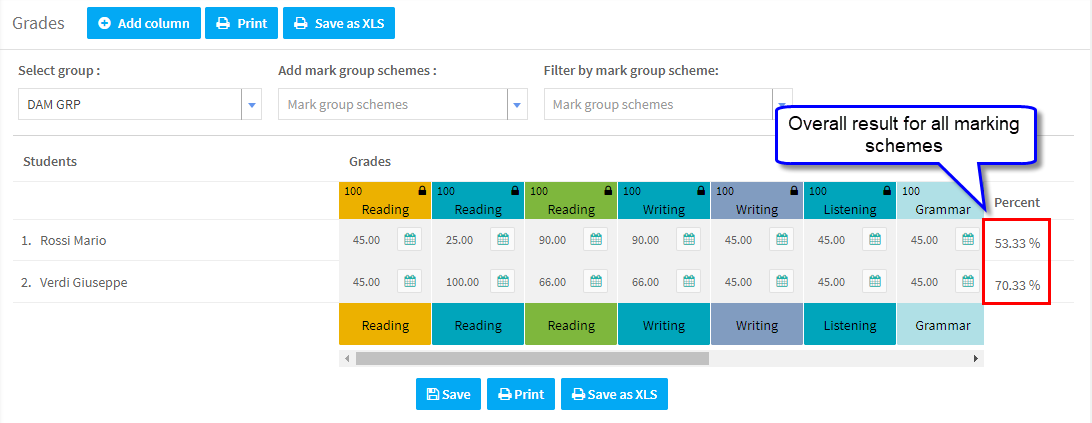Click lock icon on Listening column header
The height and width of the screenshot is (423, 1092).
point(887,190)
